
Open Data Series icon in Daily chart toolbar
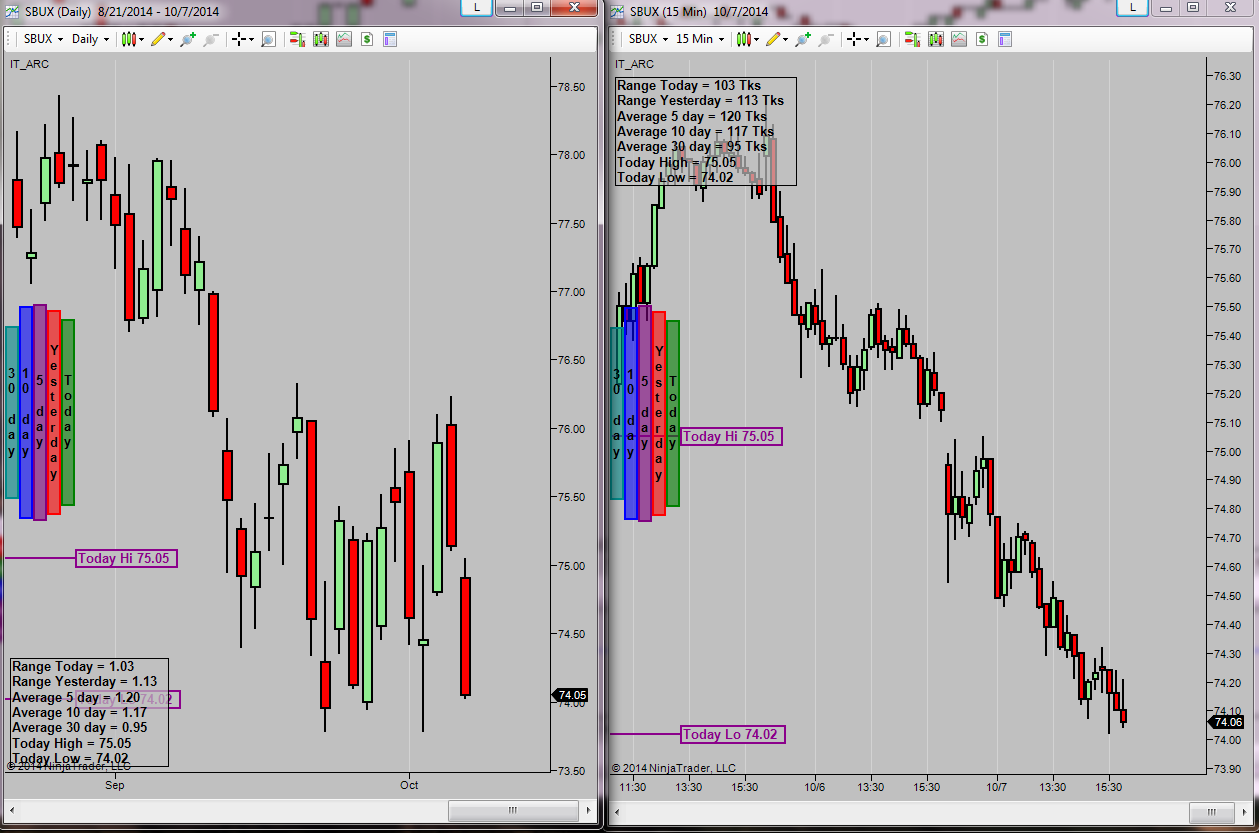320,39
